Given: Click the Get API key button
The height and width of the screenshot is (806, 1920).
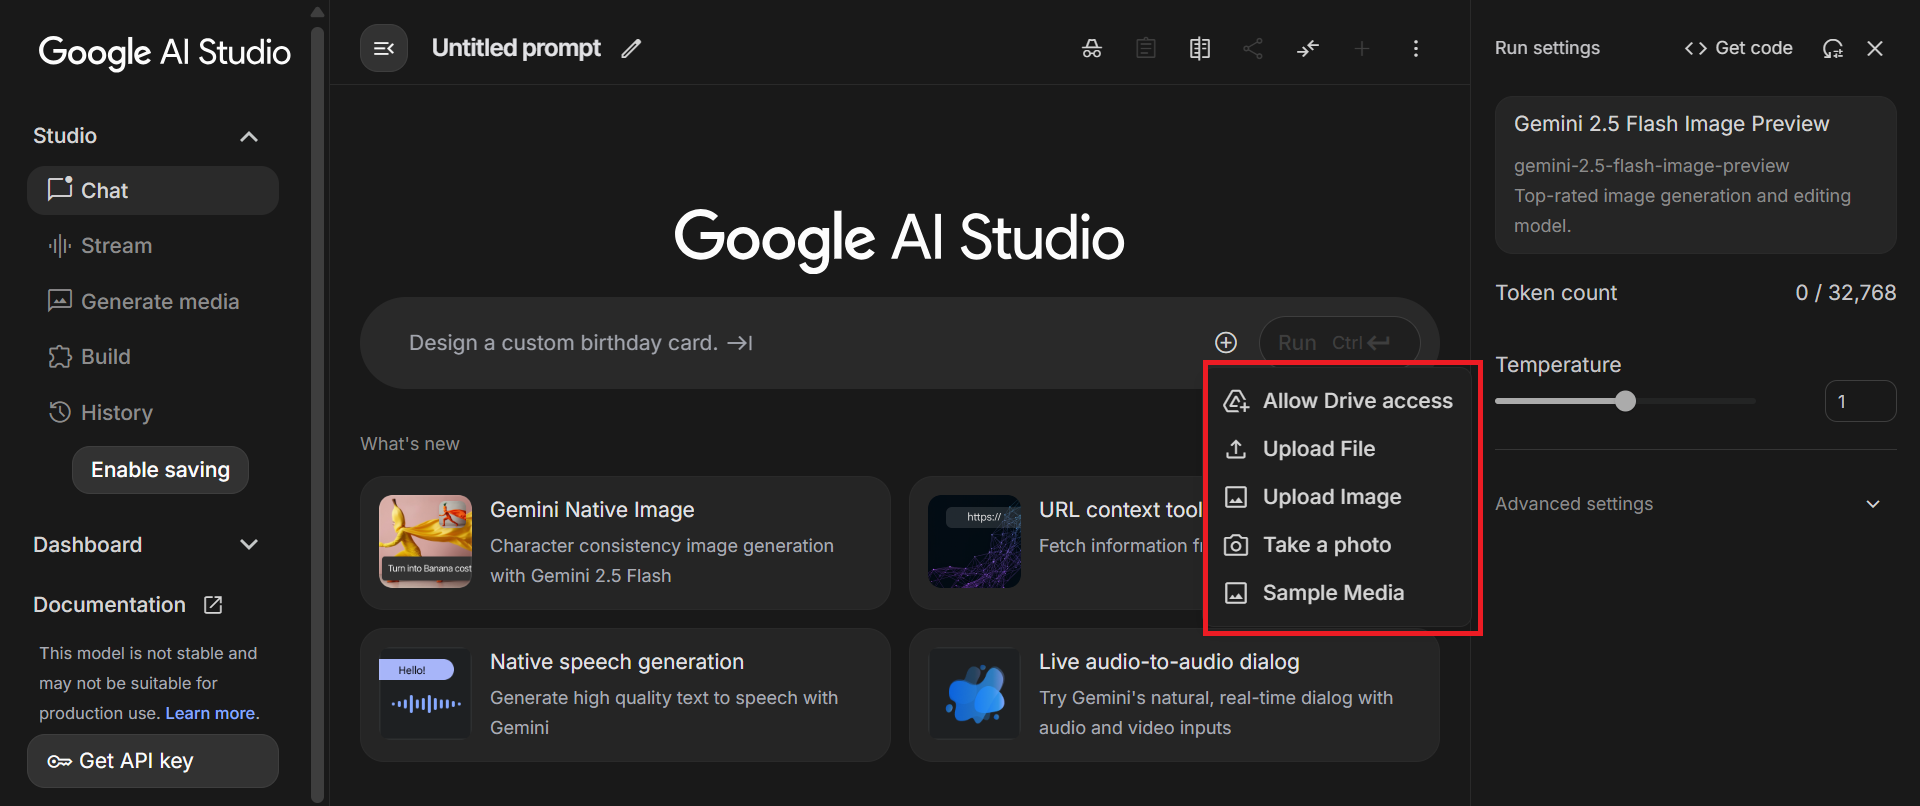Looking at the screenshot, I should [x=153, y=761].
